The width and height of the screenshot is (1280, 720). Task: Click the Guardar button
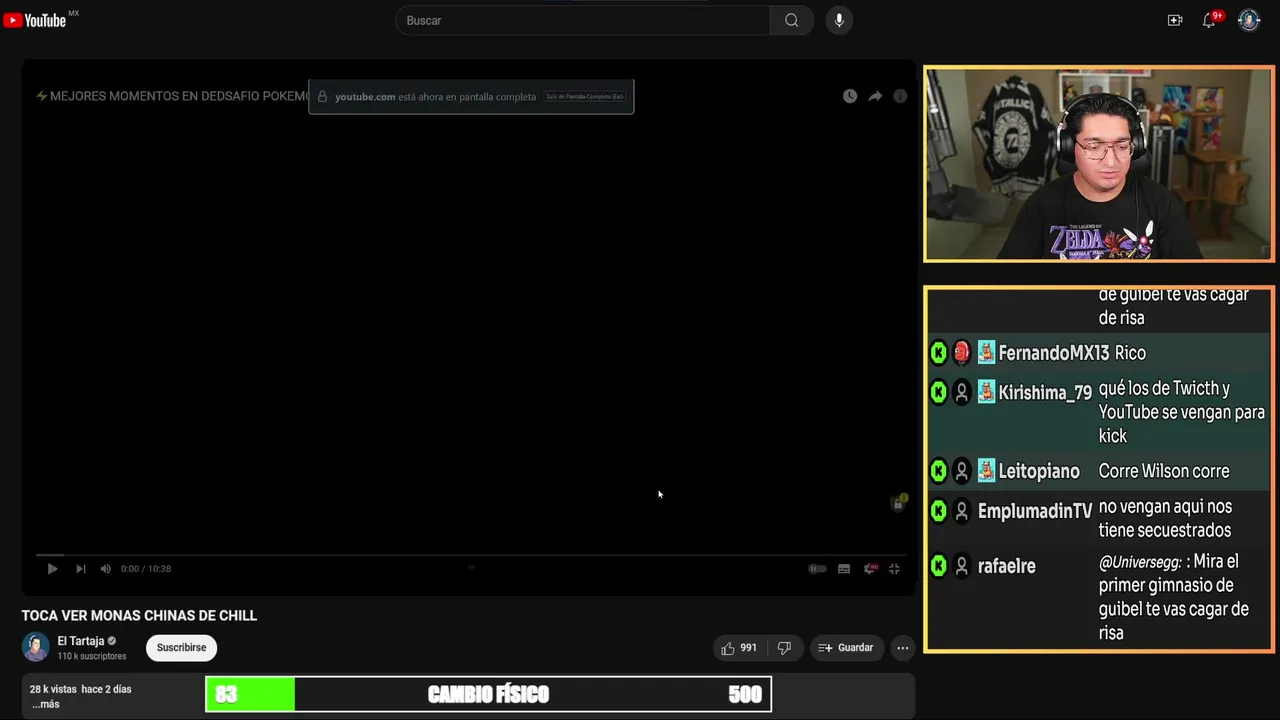tap(846, 648)
